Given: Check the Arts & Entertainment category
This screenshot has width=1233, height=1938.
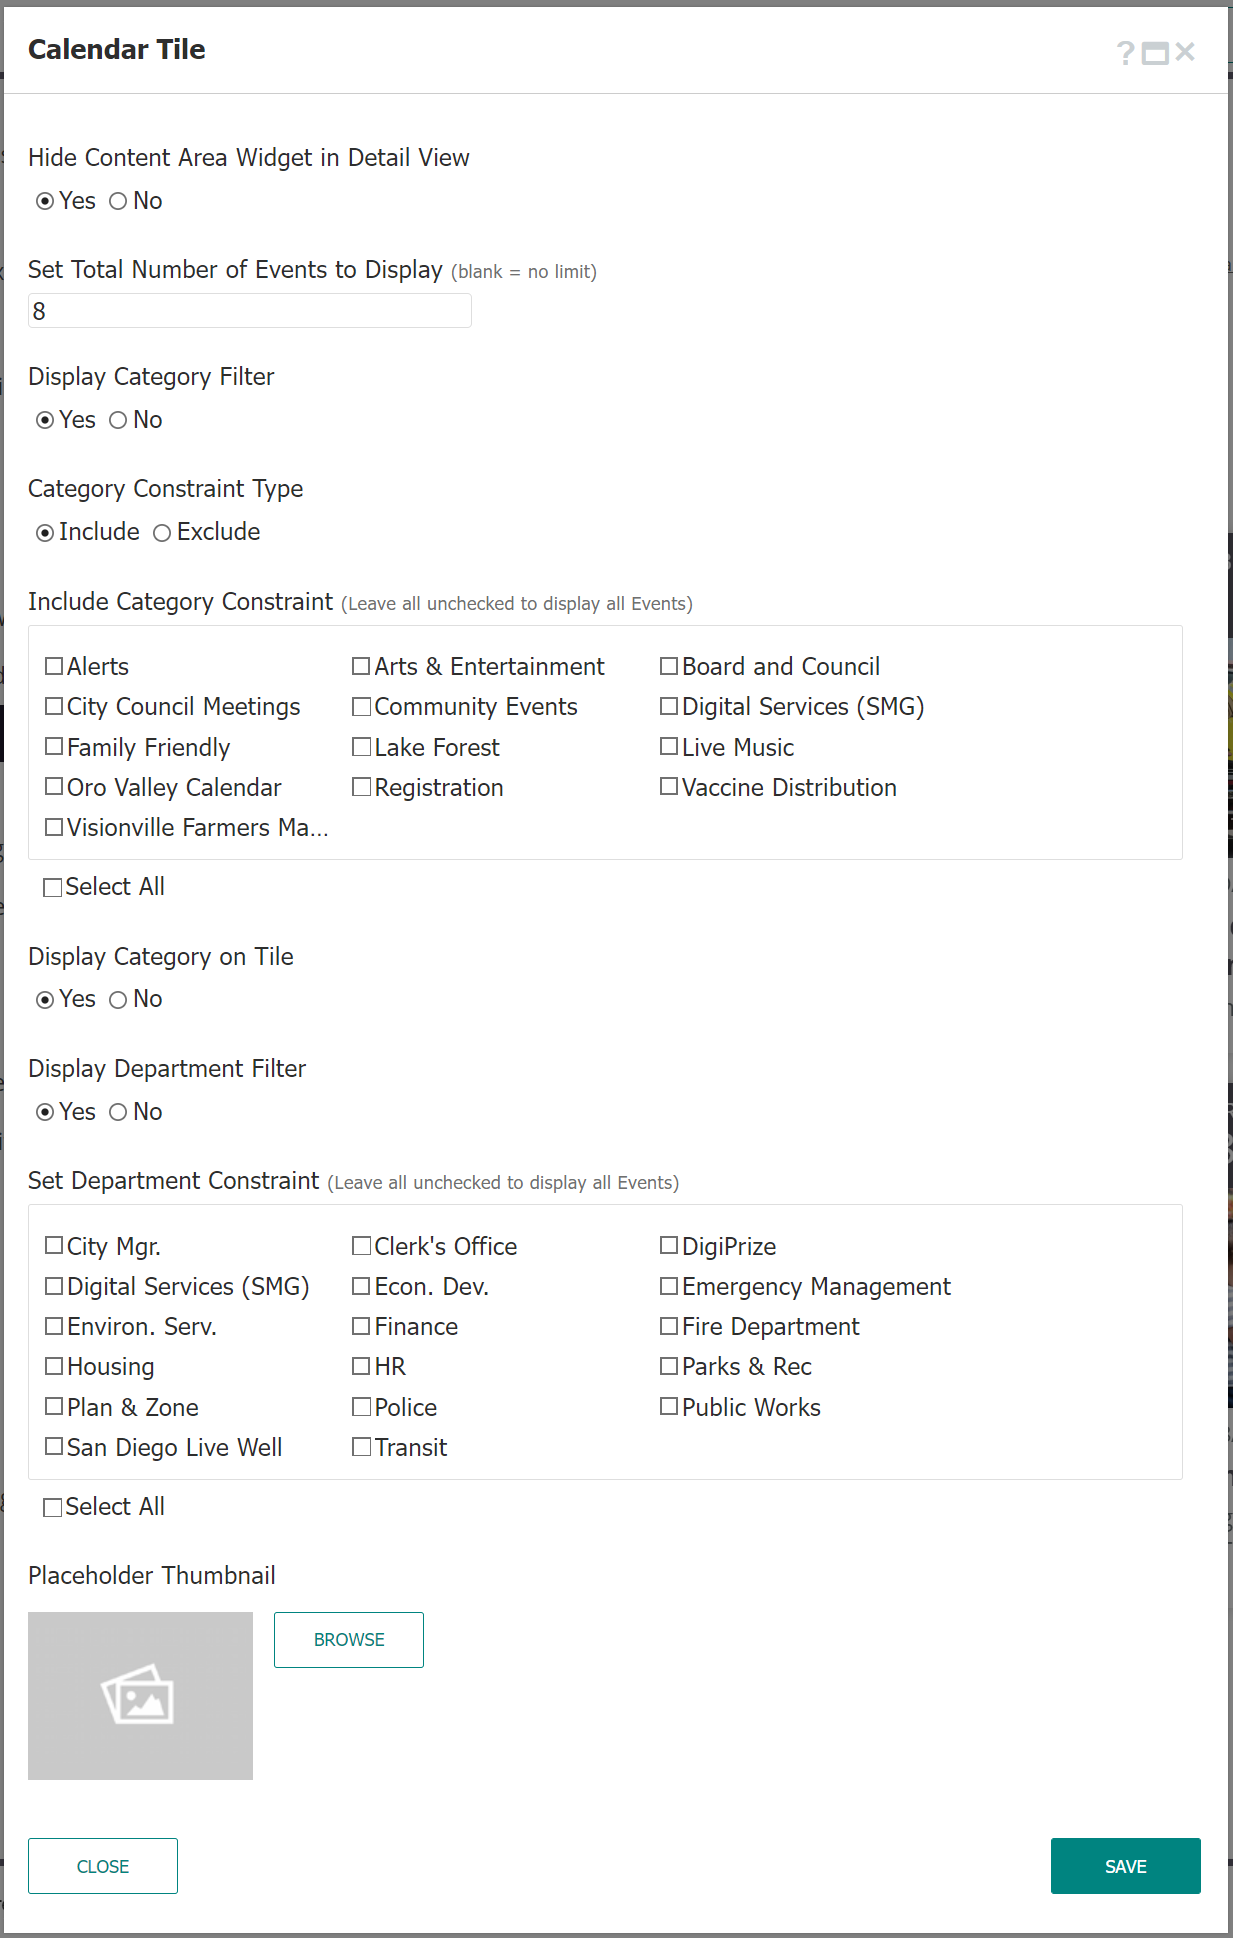Looking at the screenshot, I should tap(361, 665).
